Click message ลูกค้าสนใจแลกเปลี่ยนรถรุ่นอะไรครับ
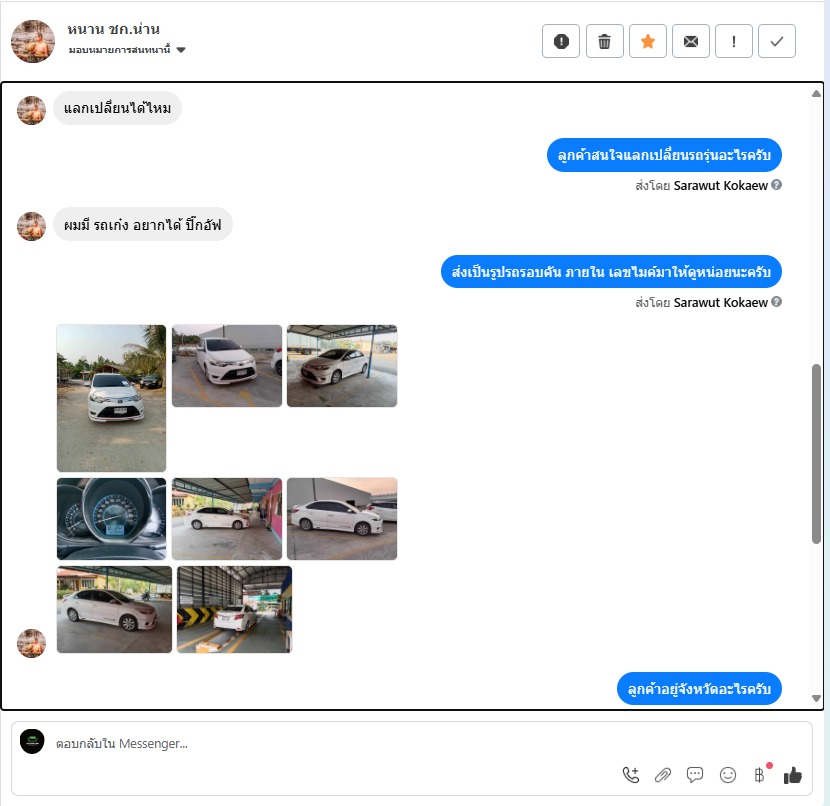 (x=664, y=155)
